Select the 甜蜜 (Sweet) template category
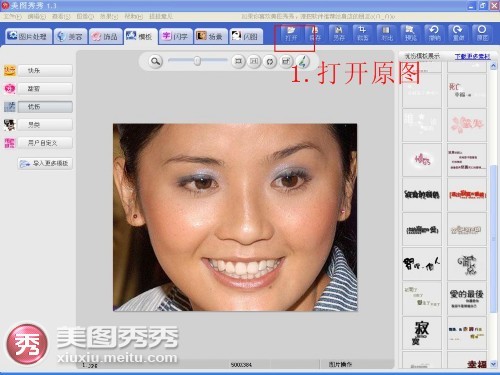The width and height of the screenshot is (500, 375). point(45,89)
